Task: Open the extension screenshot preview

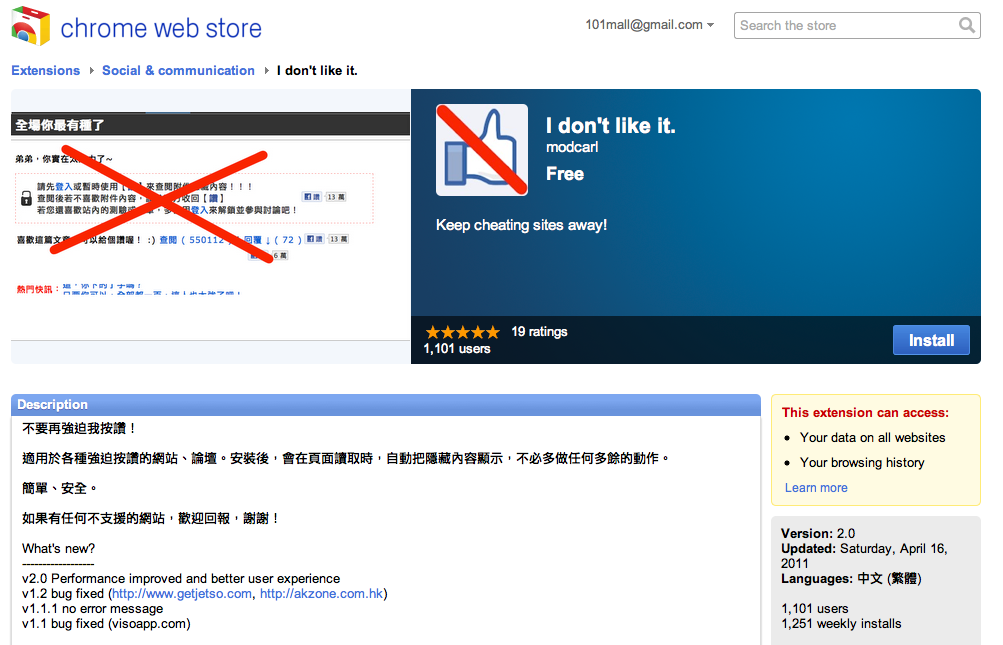Action: point(210,227)
